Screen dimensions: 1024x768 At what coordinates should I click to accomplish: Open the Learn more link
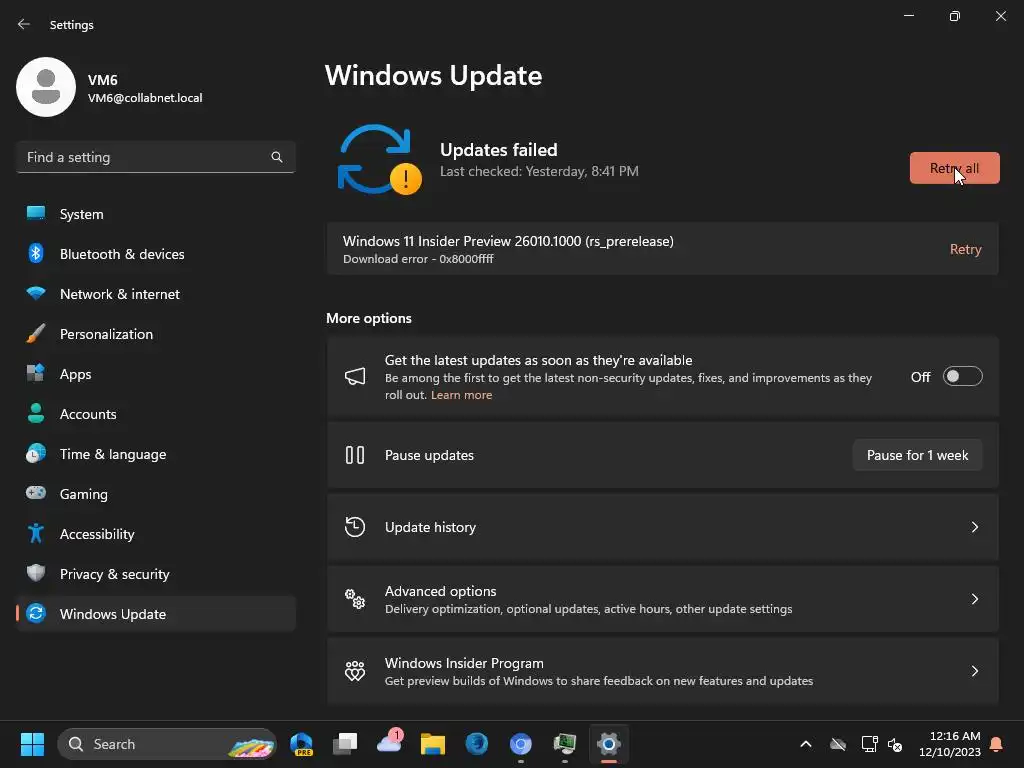pos(461,395)
